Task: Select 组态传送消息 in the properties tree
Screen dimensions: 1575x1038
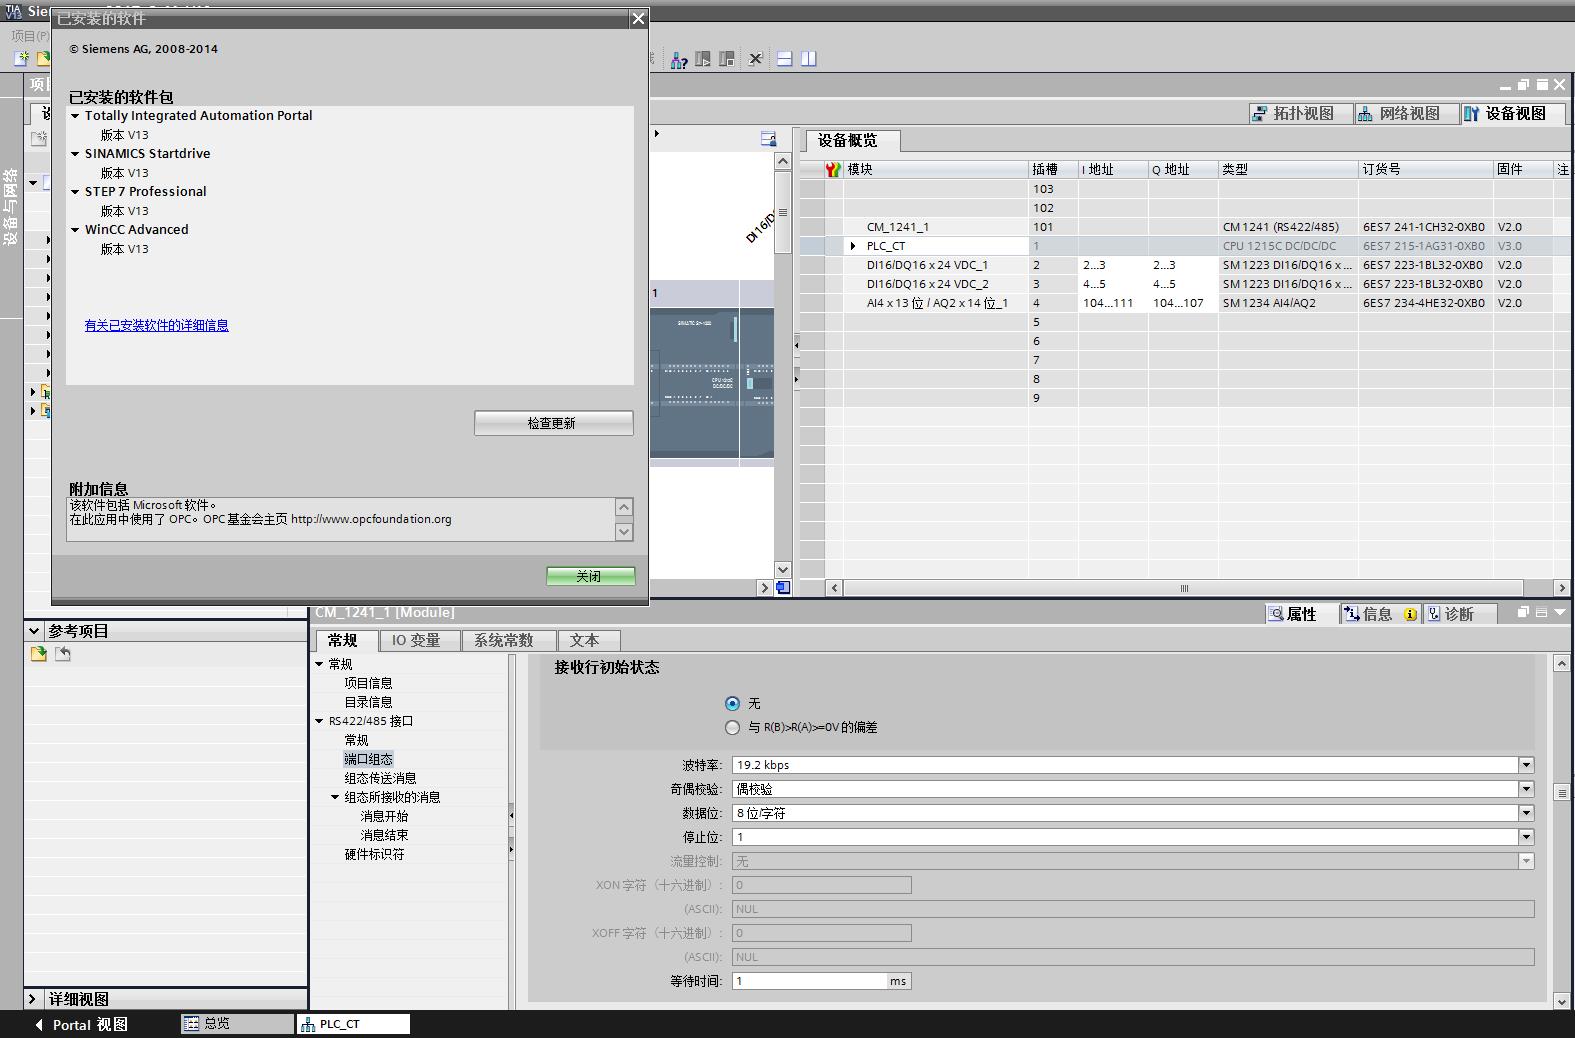Action: pos(380,778)
